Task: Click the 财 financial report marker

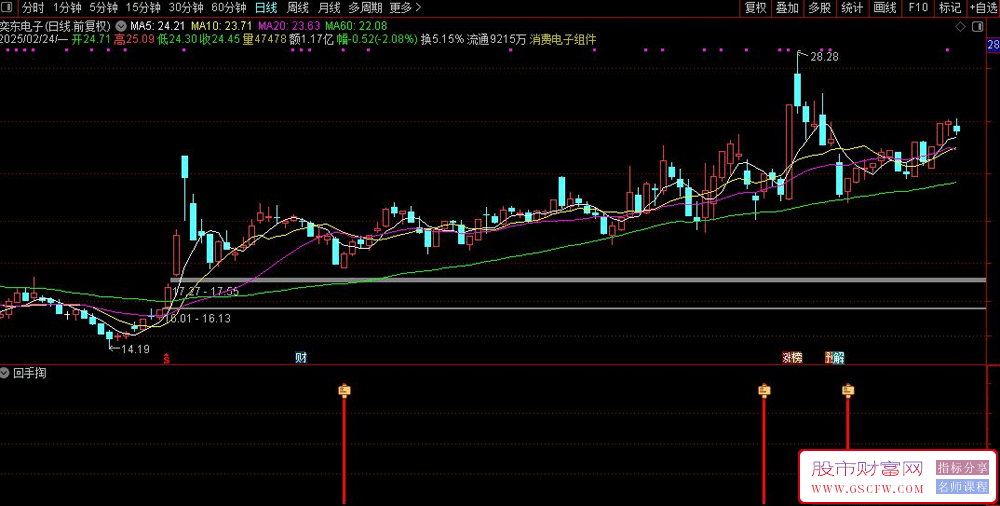Action: (x=301, y=357)
